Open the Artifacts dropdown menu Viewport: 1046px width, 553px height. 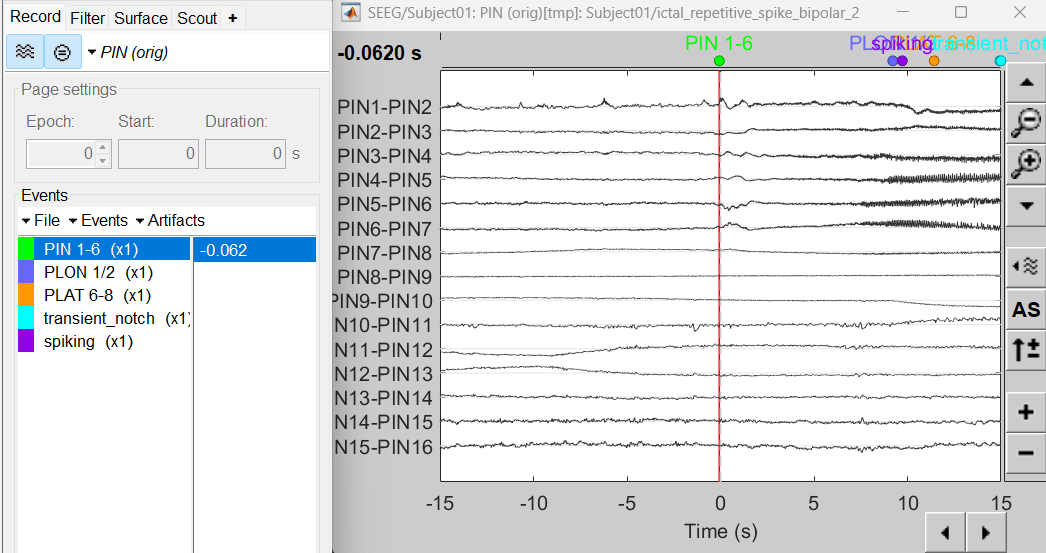pos(170,220)
